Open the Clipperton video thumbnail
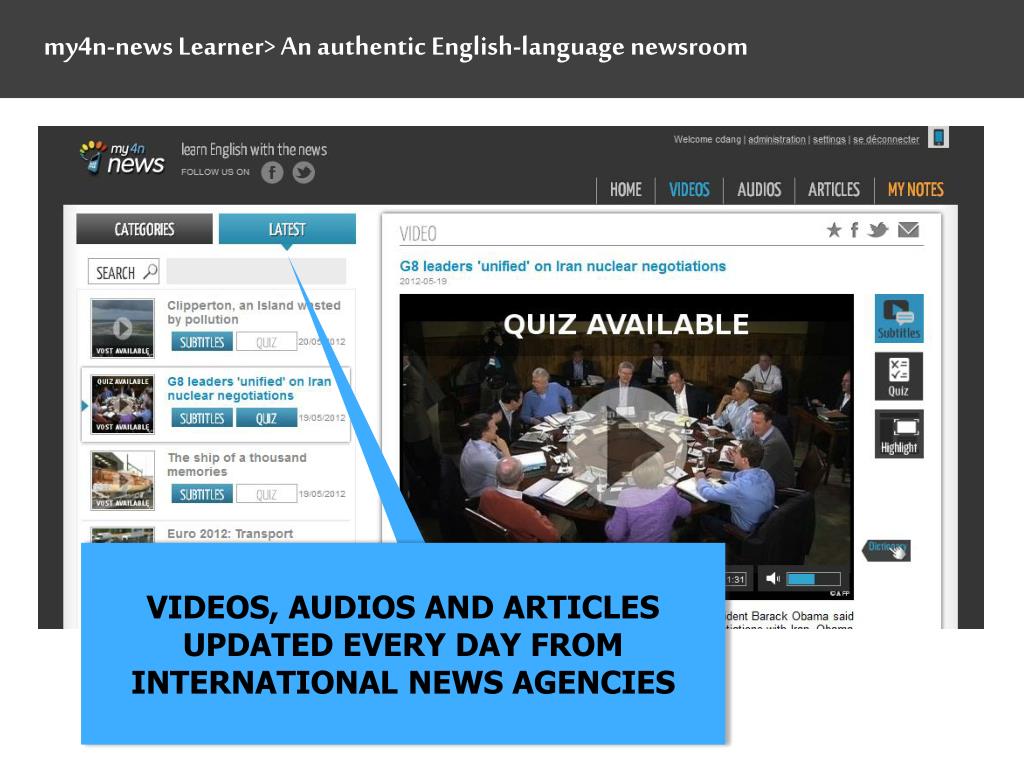Image resolution: width=1024 pixels, height=768 pixels. (x=123, y=328)
